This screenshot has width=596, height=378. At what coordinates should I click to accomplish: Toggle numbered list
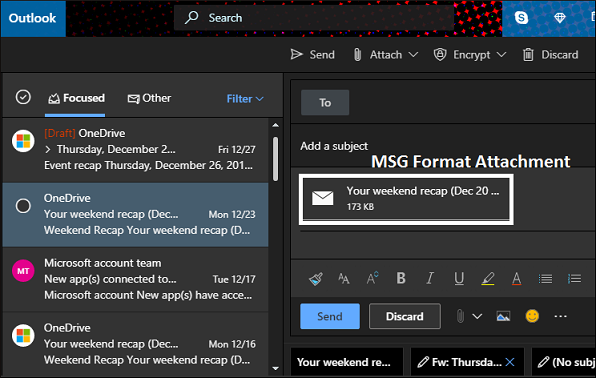pos(574,279)
